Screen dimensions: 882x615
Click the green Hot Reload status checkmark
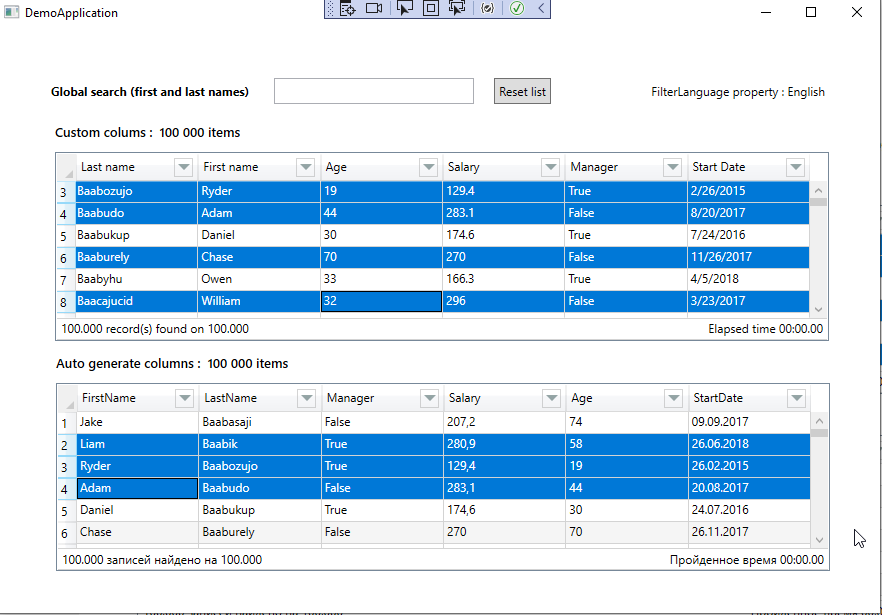[x=515, y=9]
